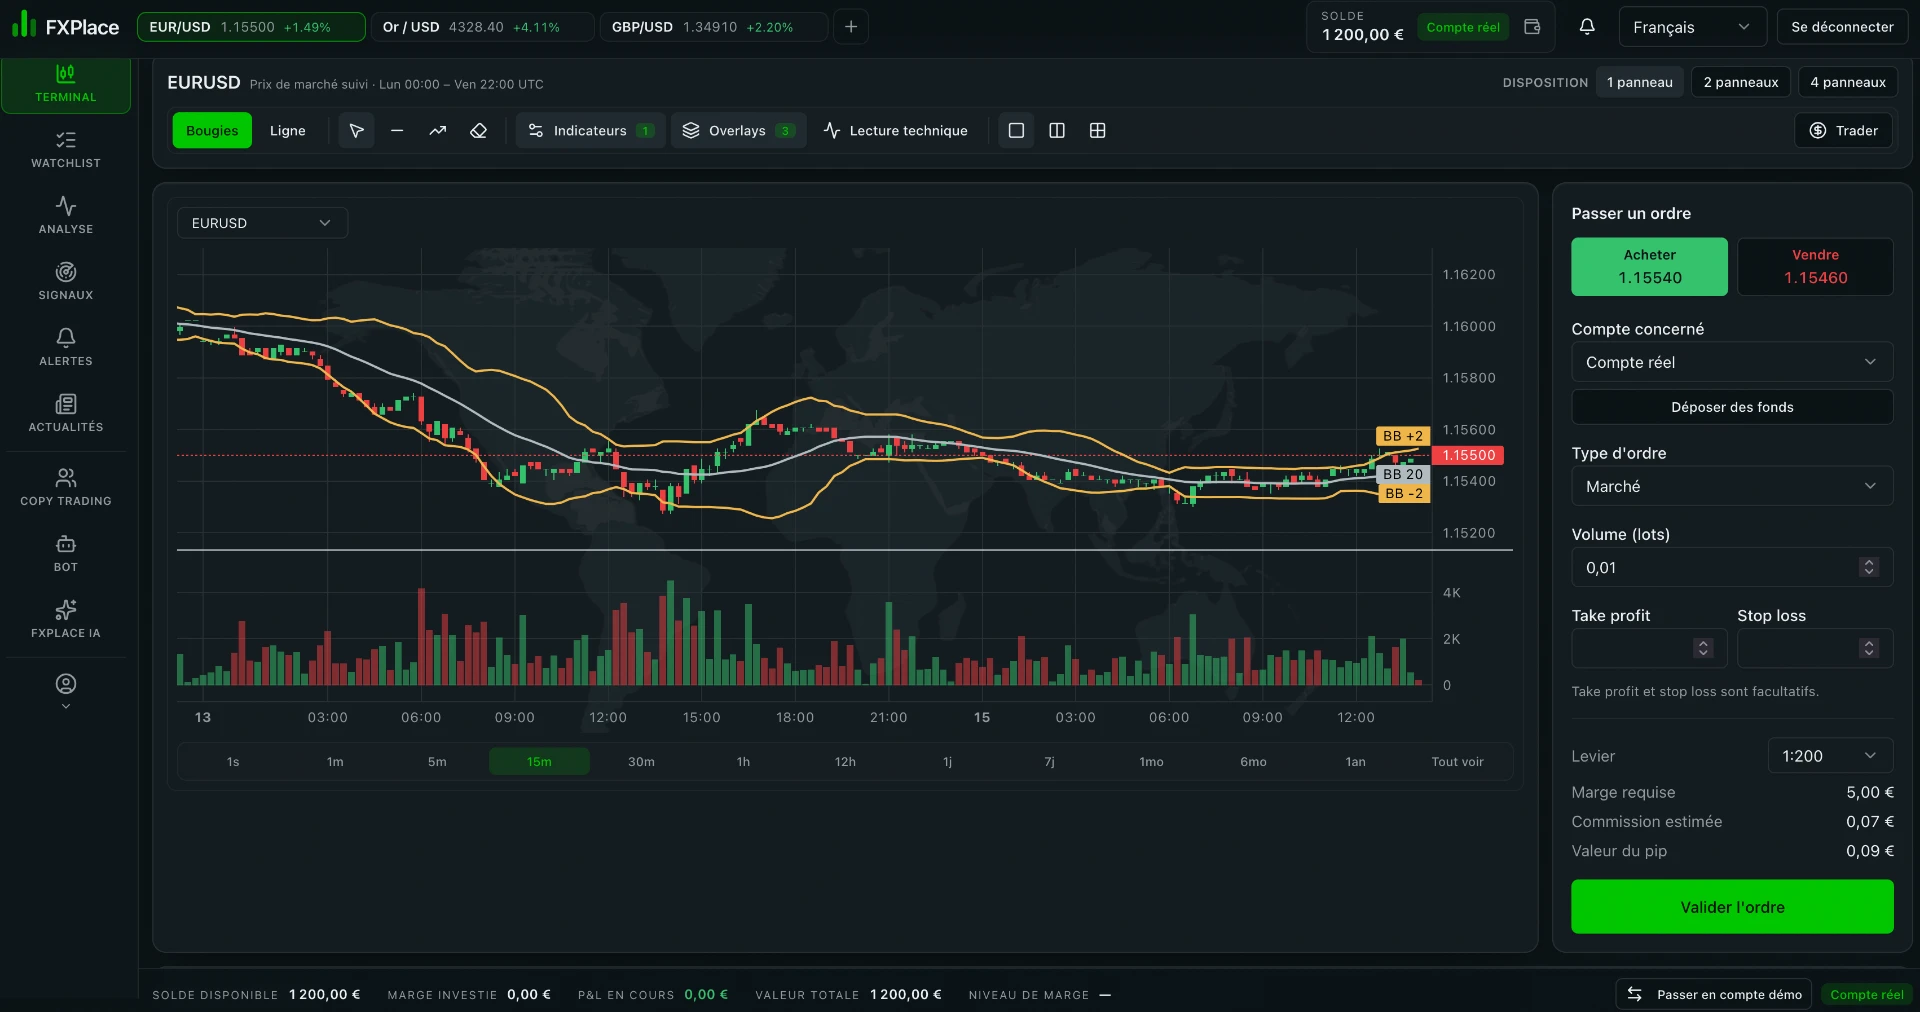Select the trend line drawing tool
Screen dimensions: 1920x1012
438,131
